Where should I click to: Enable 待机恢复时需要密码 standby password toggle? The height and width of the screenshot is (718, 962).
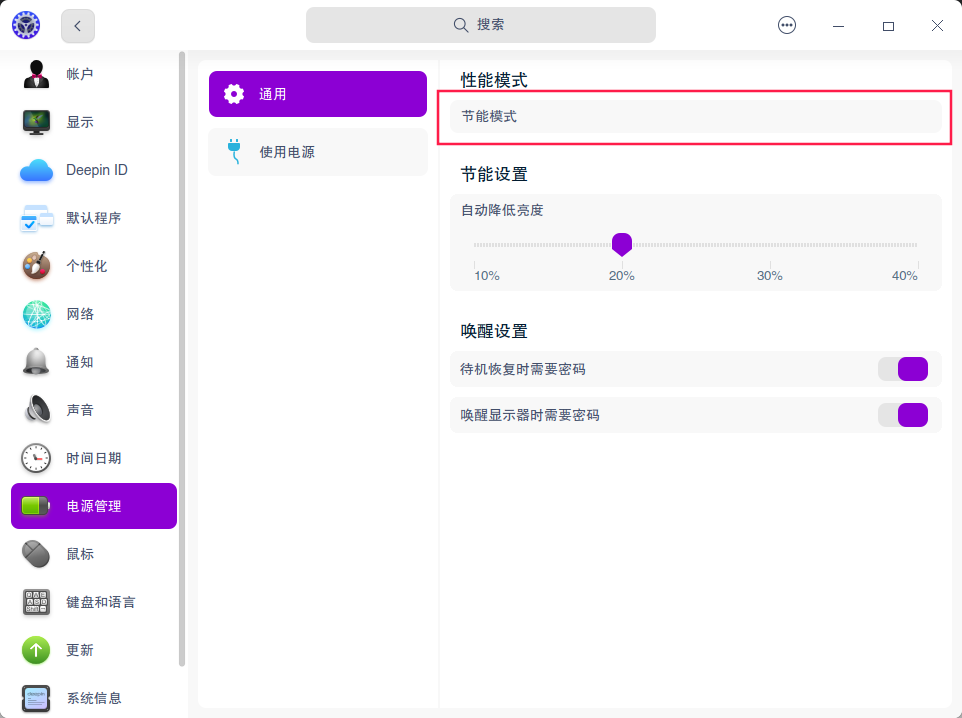click(x=903, y=369)
